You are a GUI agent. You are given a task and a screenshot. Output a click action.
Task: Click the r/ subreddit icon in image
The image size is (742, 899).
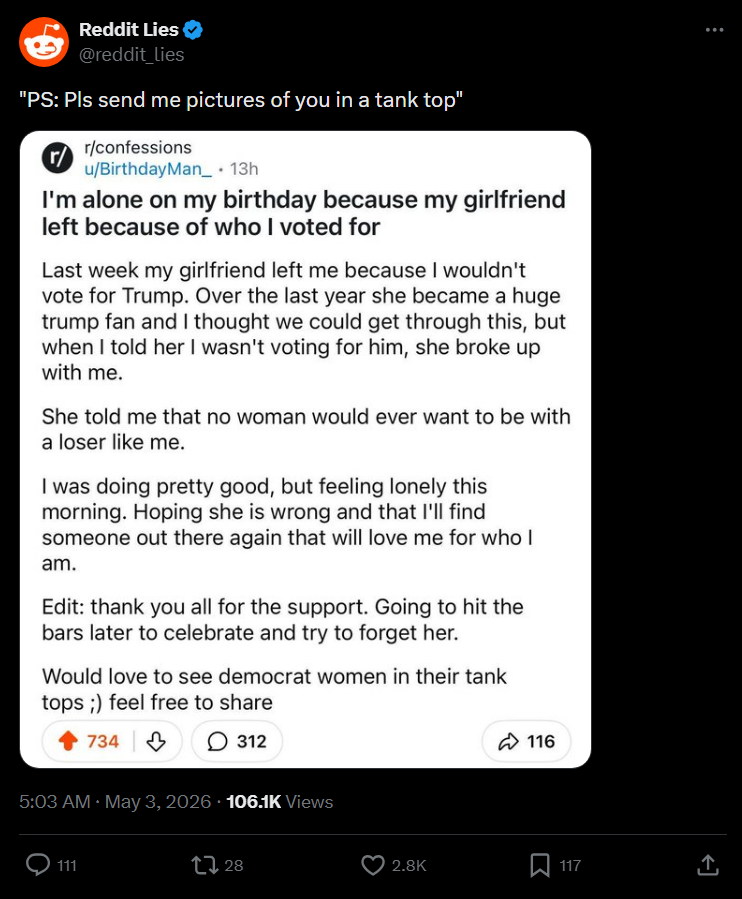pyautogui.click(x=57, y=158)
